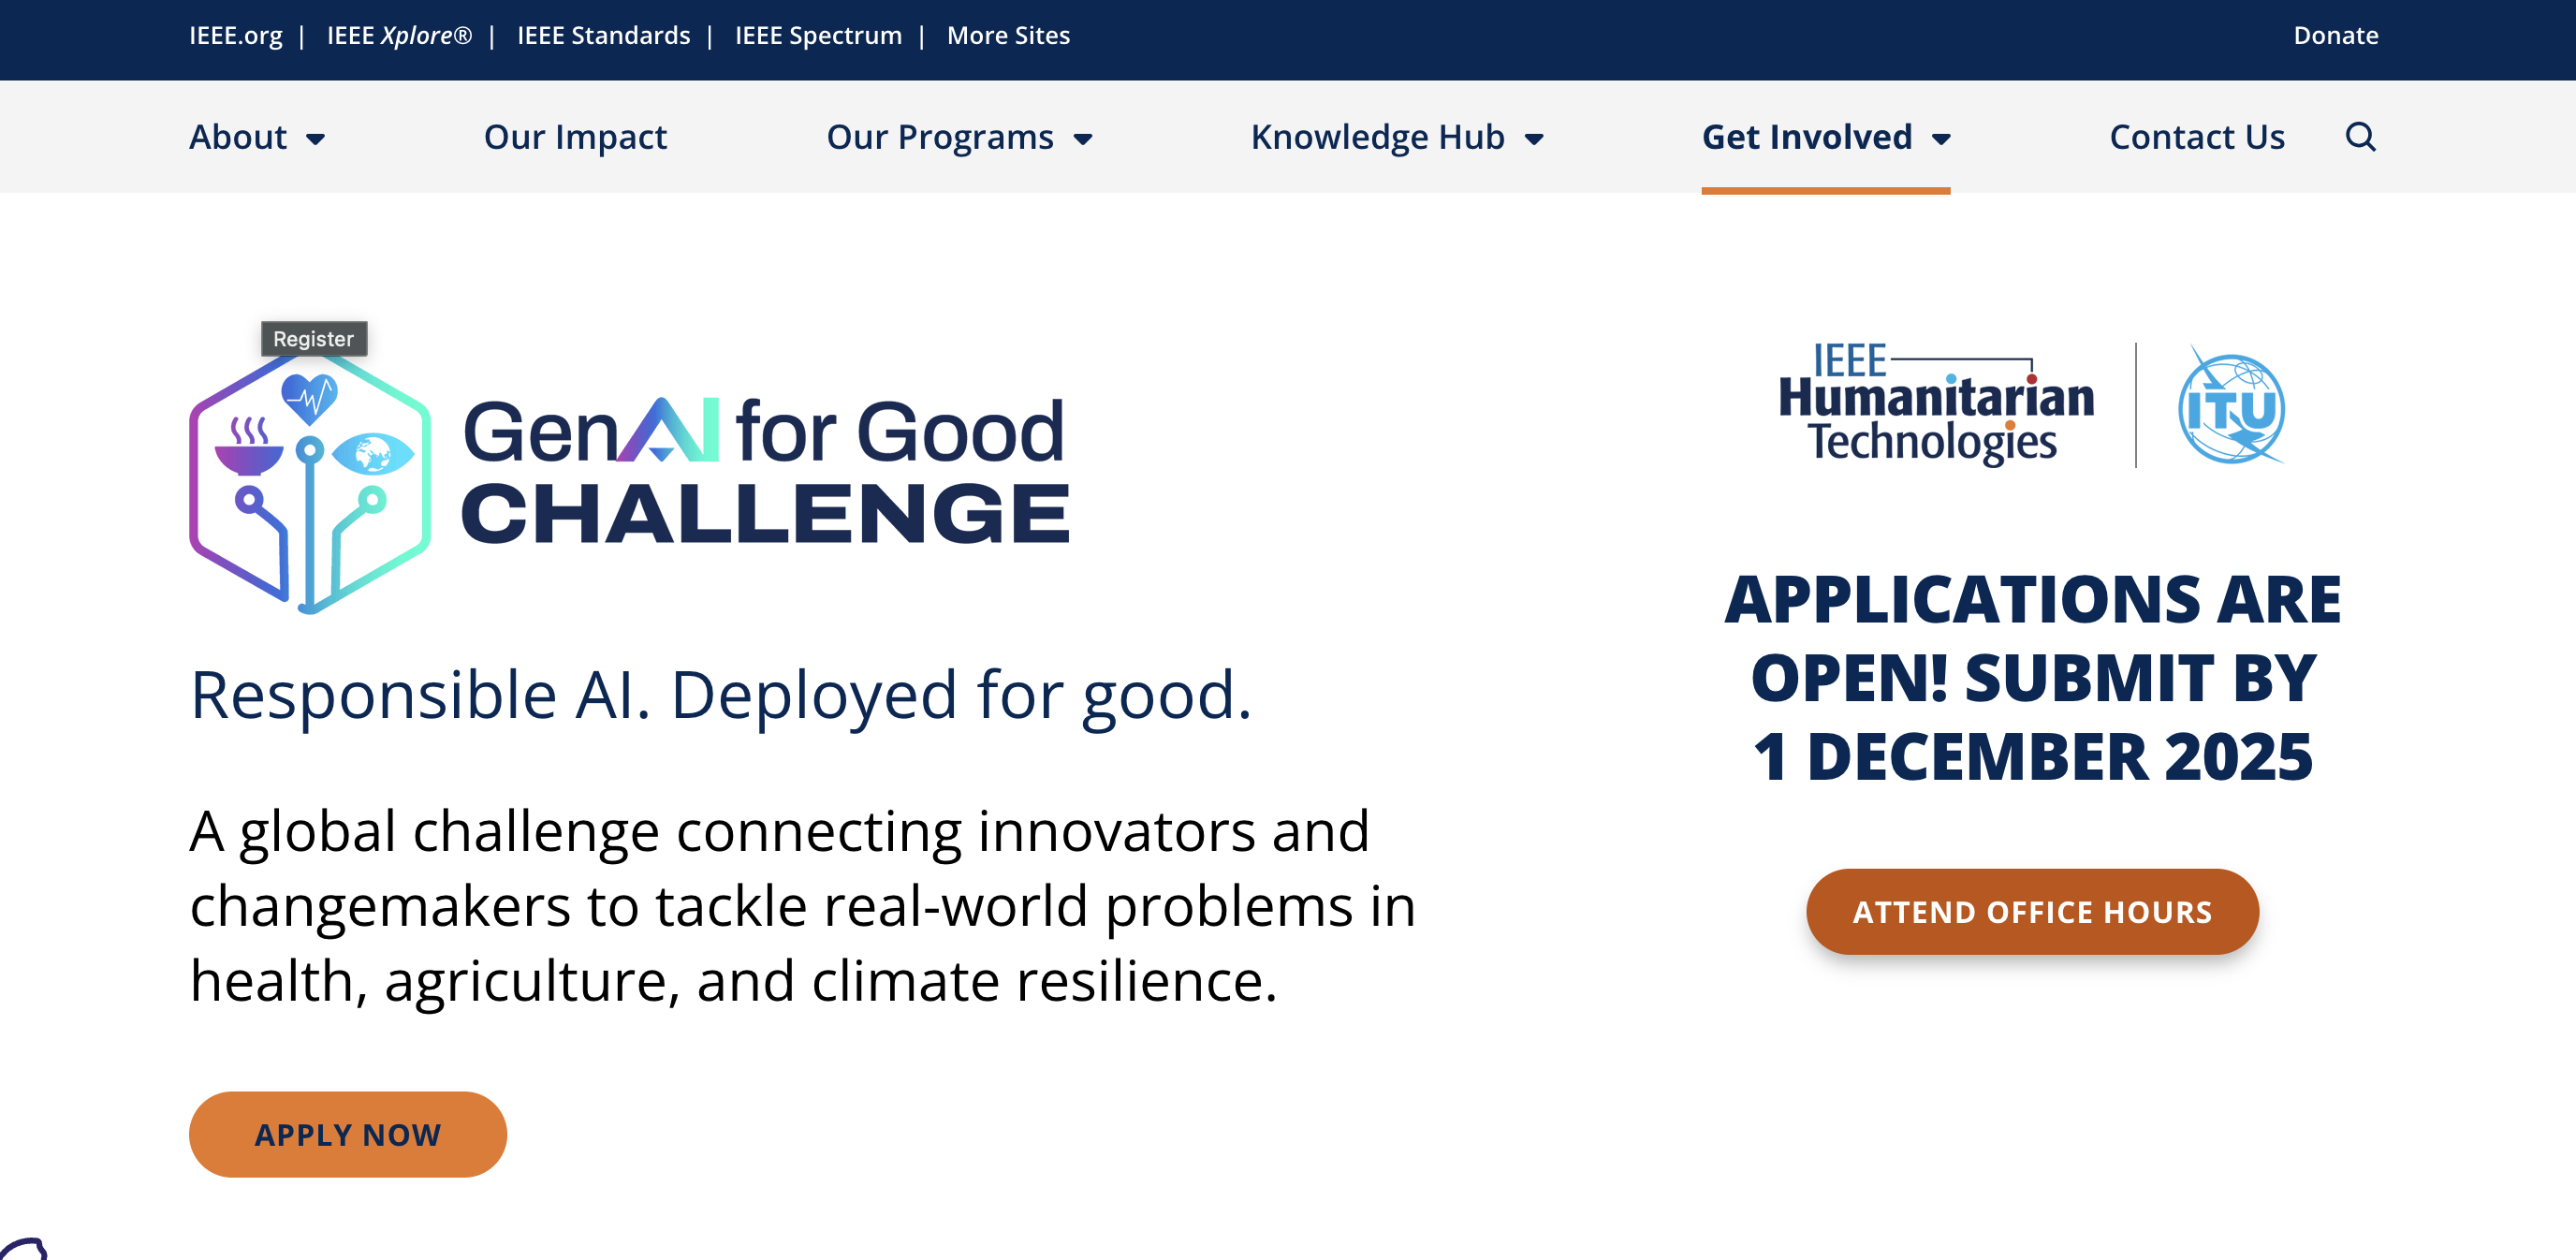Expand the About dropdown arrow

(x=316, y=139)
